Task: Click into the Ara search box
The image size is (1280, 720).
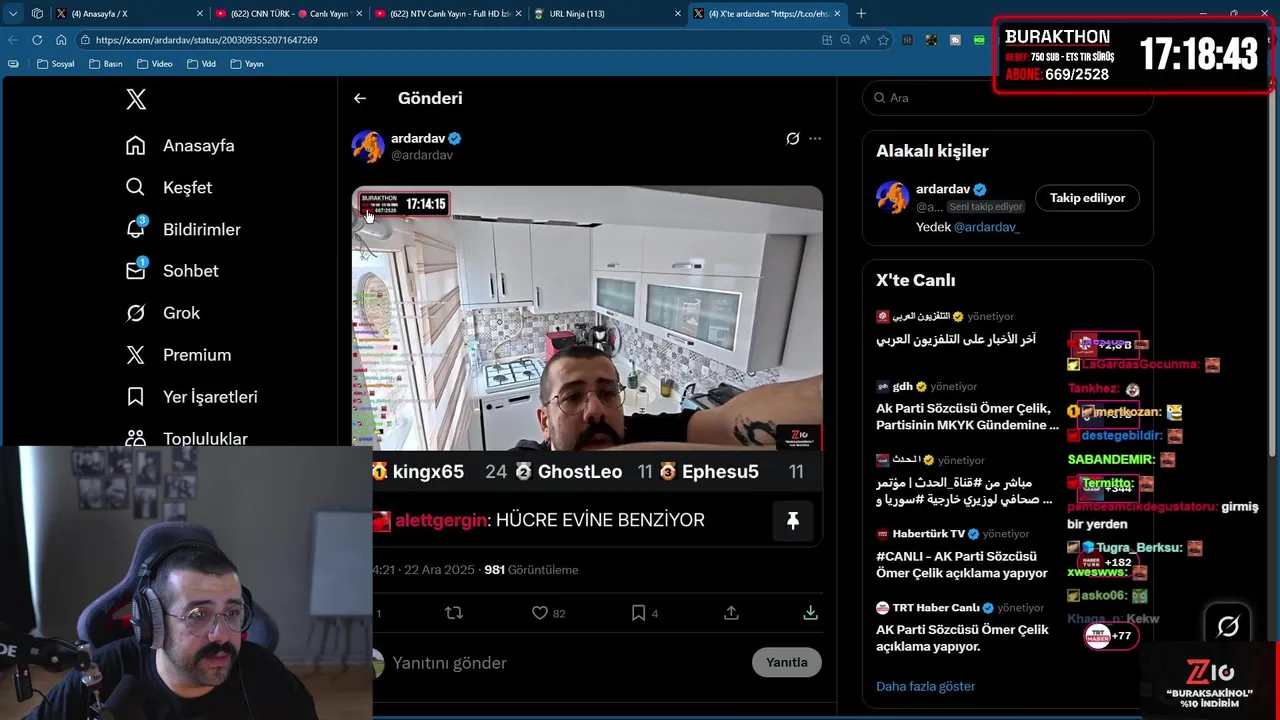Action: point(1007,98)
